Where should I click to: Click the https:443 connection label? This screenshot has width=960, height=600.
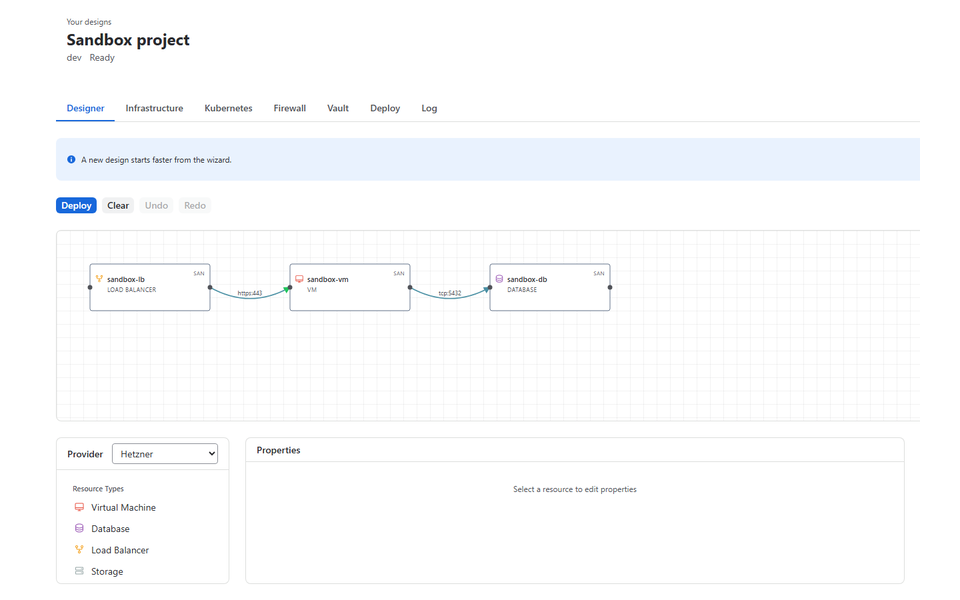pos(250,293)
